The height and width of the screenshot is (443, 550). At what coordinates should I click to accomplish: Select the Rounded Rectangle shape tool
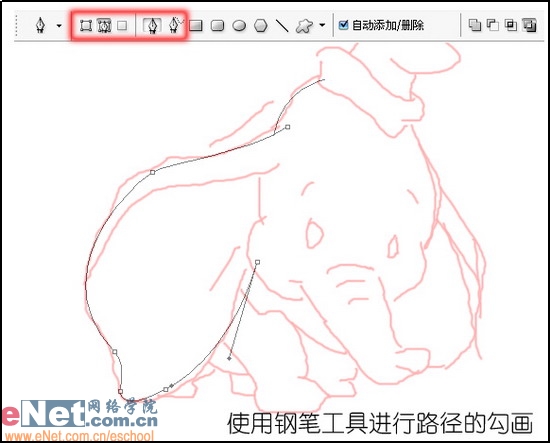[x=217, y=26]
